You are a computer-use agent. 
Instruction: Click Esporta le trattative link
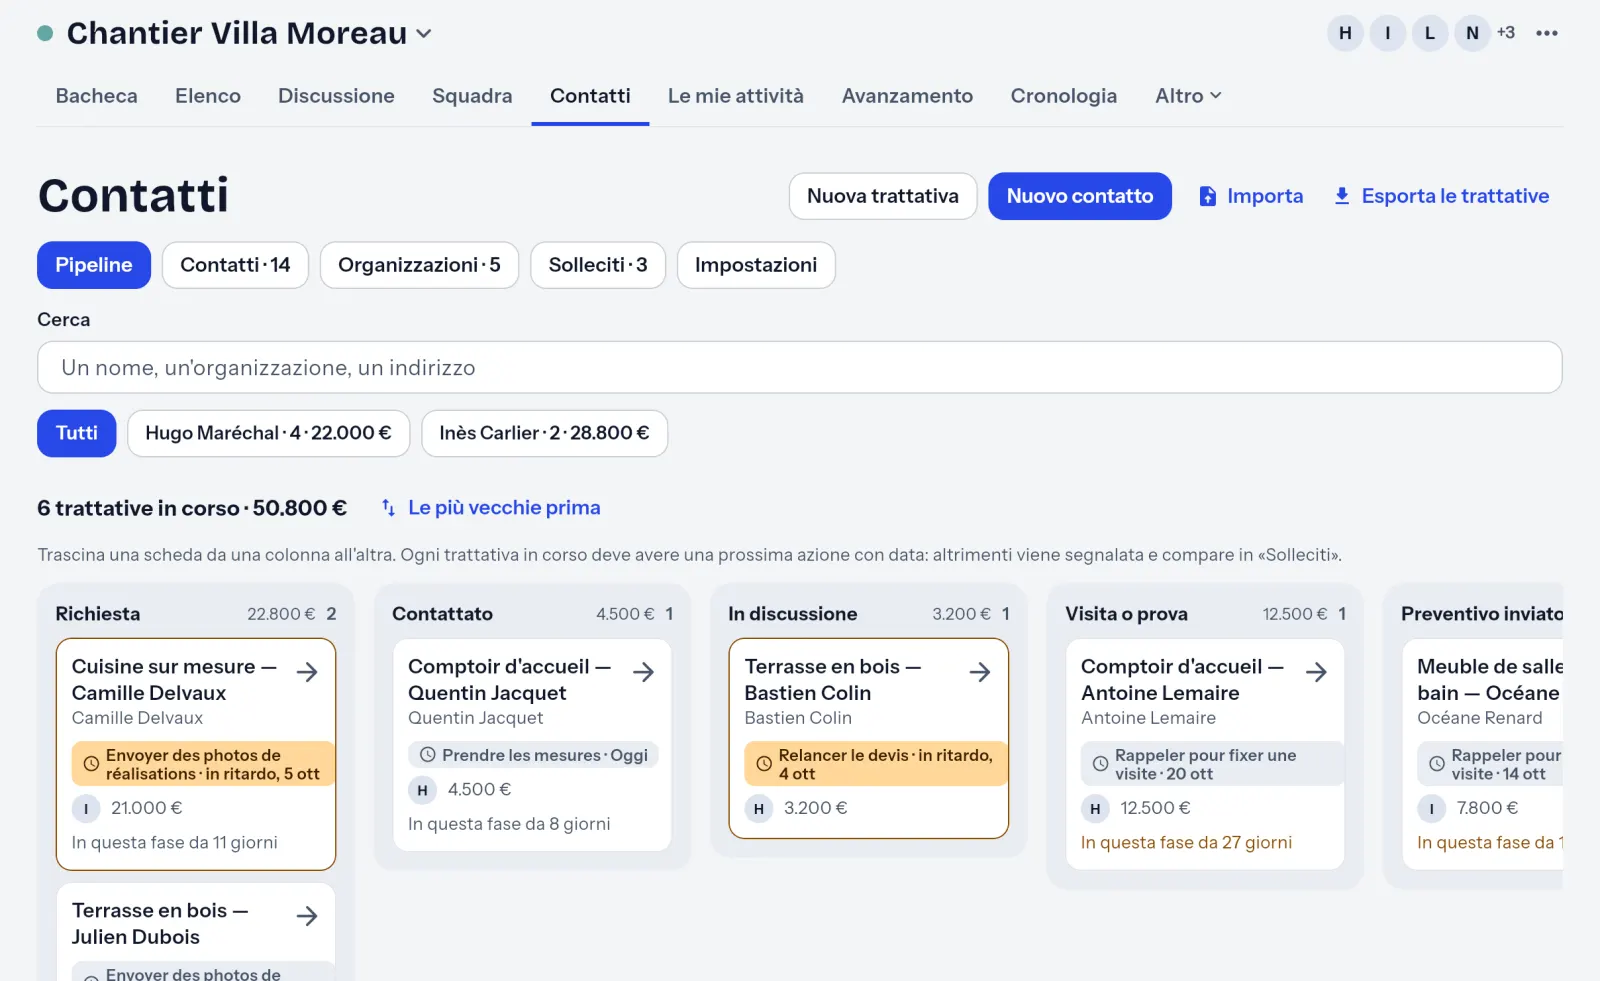(1441, 196)
